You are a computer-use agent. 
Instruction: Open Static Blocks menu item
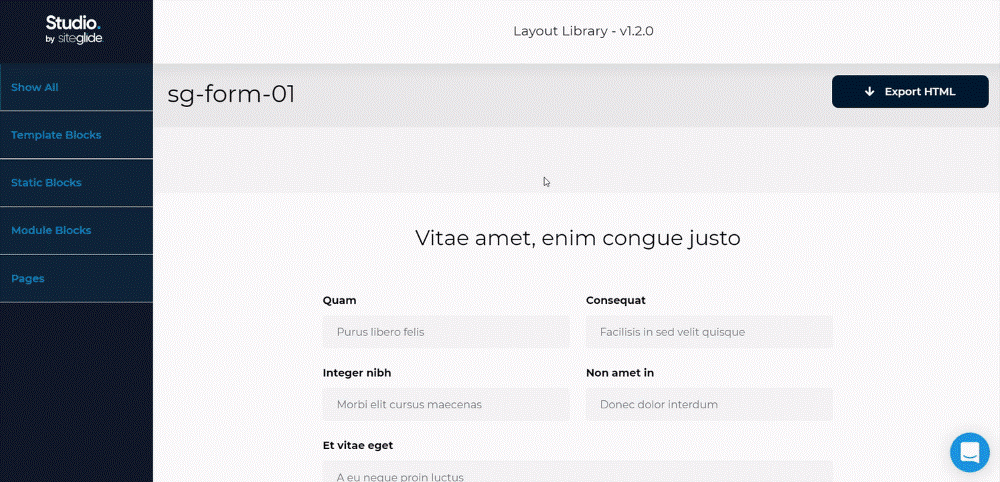[77, 183]
